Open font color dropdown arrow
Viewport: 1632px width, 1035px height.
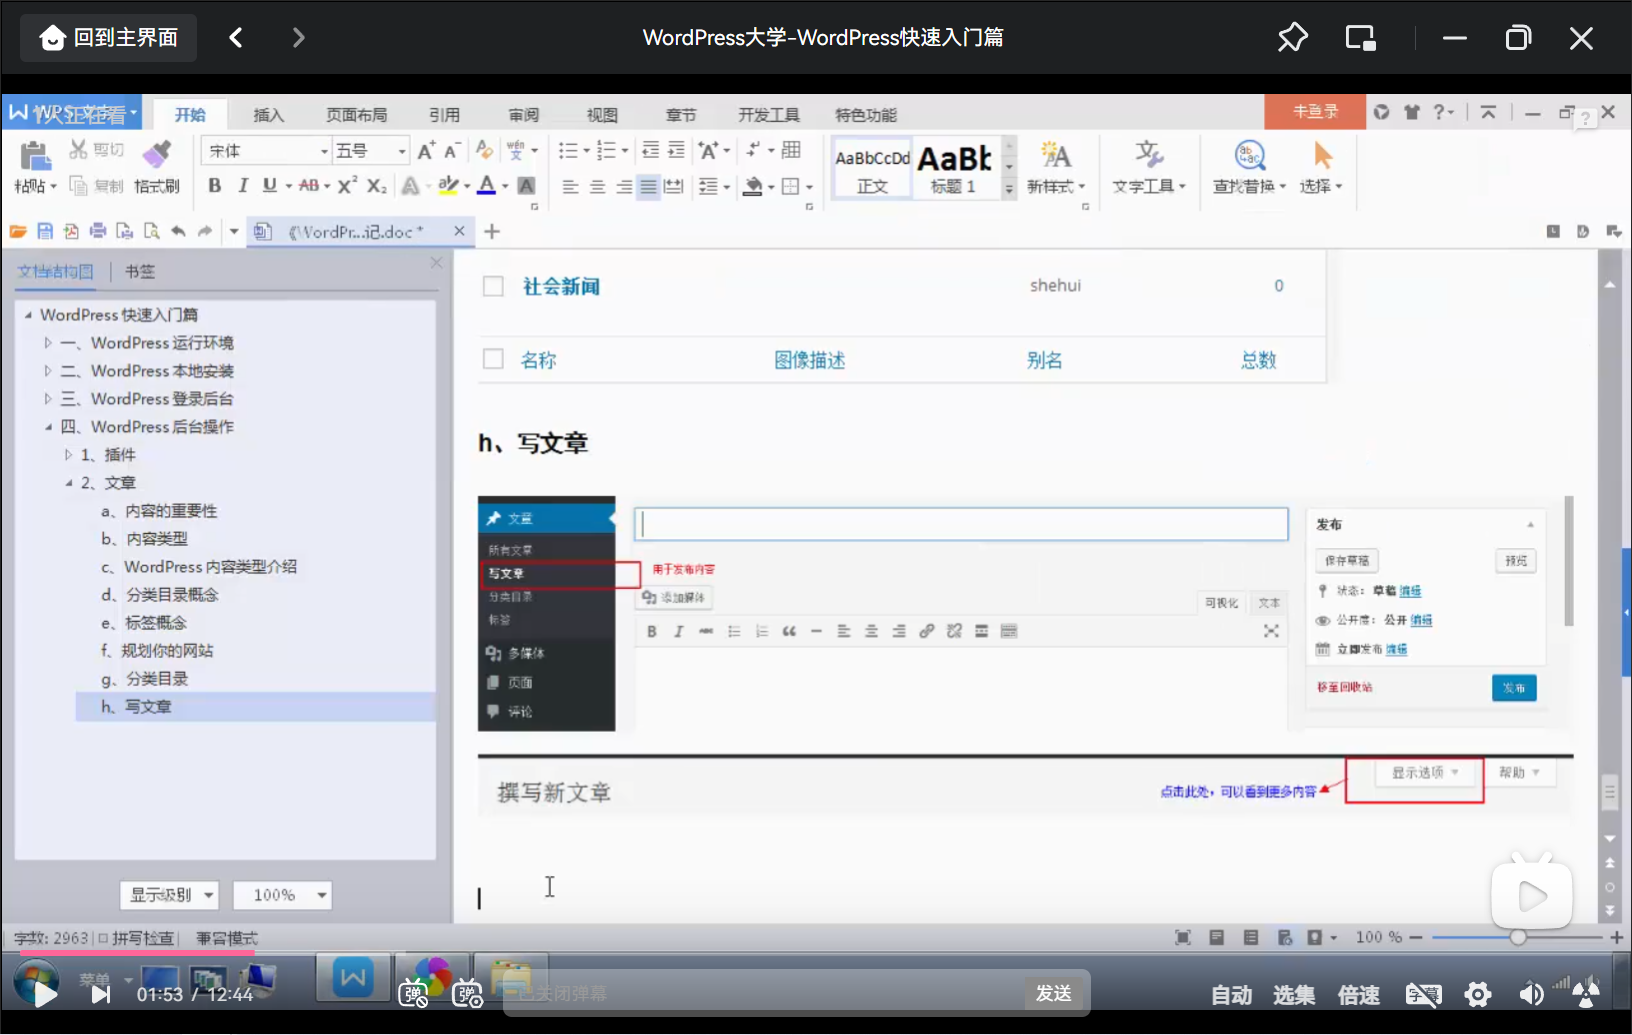click(x=505, y=187)
